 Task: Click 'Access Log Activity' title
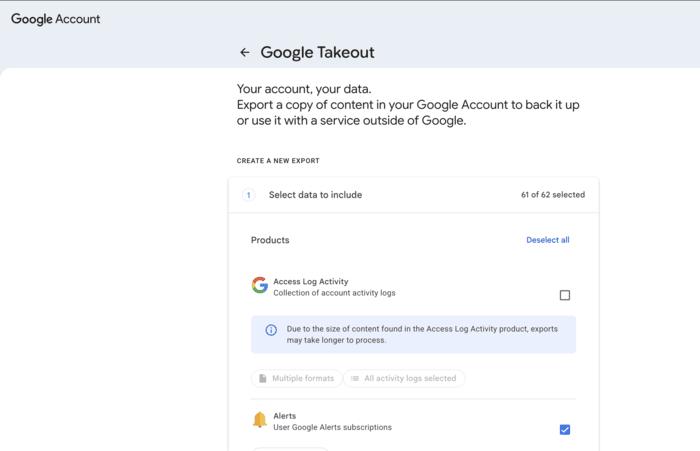click(x=311, y=281)
